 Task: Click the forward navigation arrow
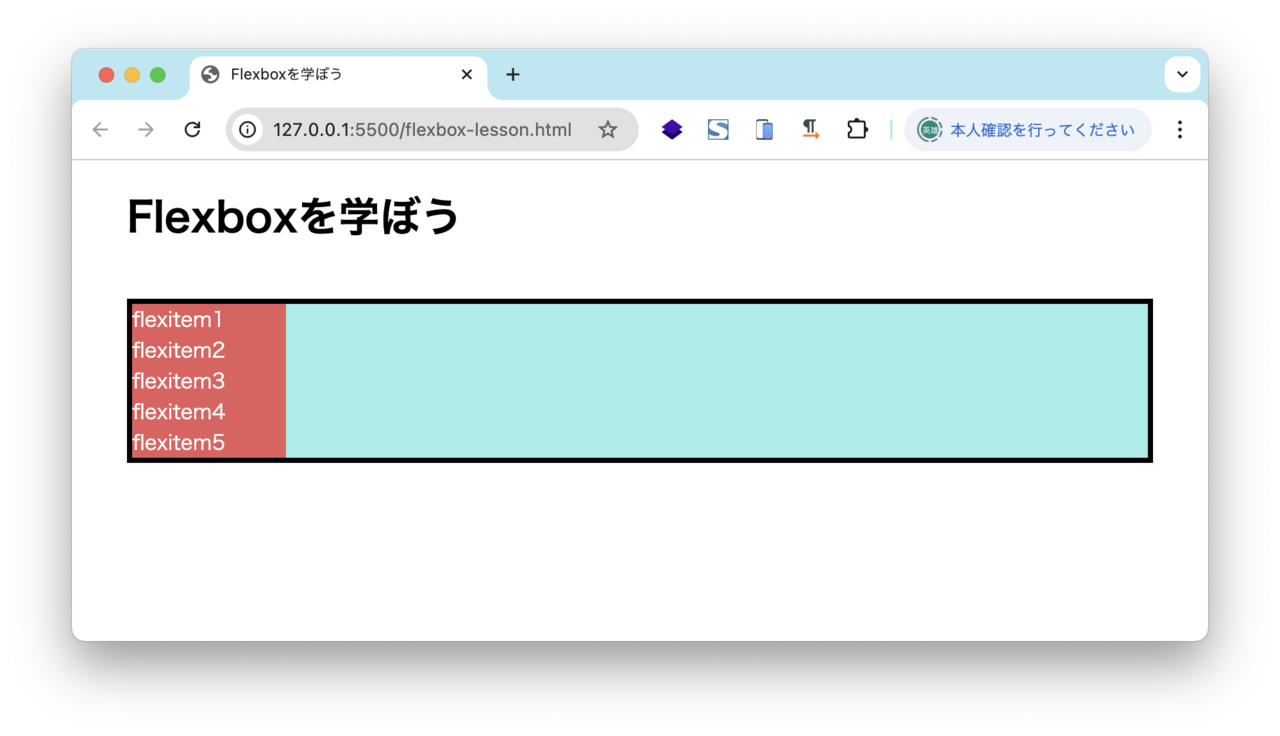click(x=146, y=129)
